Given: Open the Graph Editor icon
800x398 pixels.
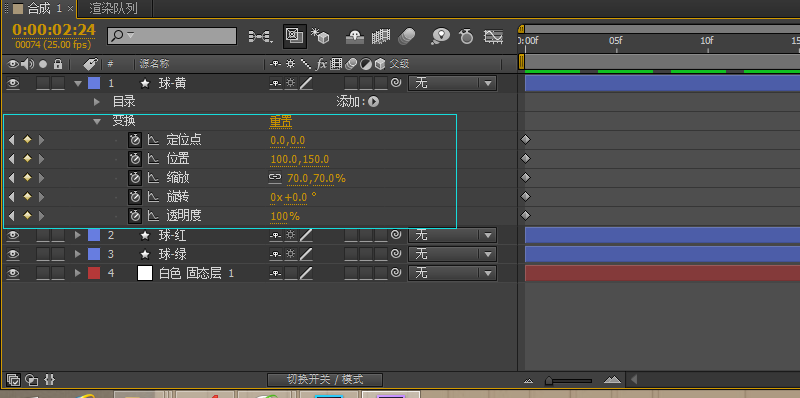Looking at the screenshot, I should point(493,36).
